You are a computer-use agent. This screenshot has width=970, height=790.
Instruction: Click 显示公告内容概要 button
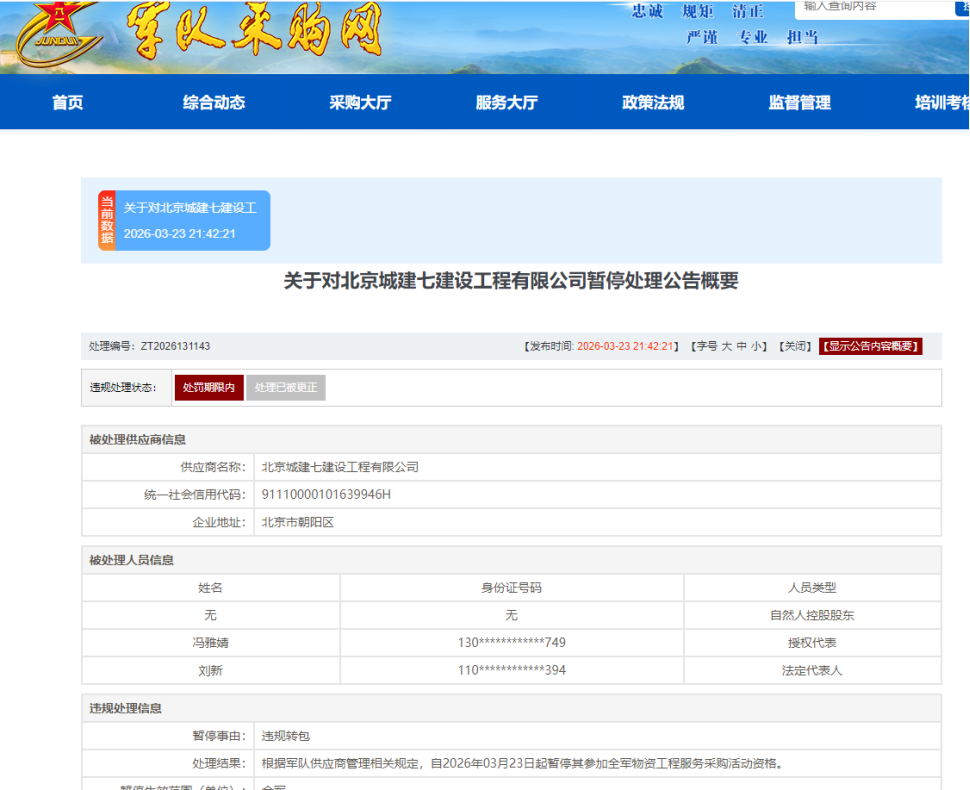[x=870, y=346]
